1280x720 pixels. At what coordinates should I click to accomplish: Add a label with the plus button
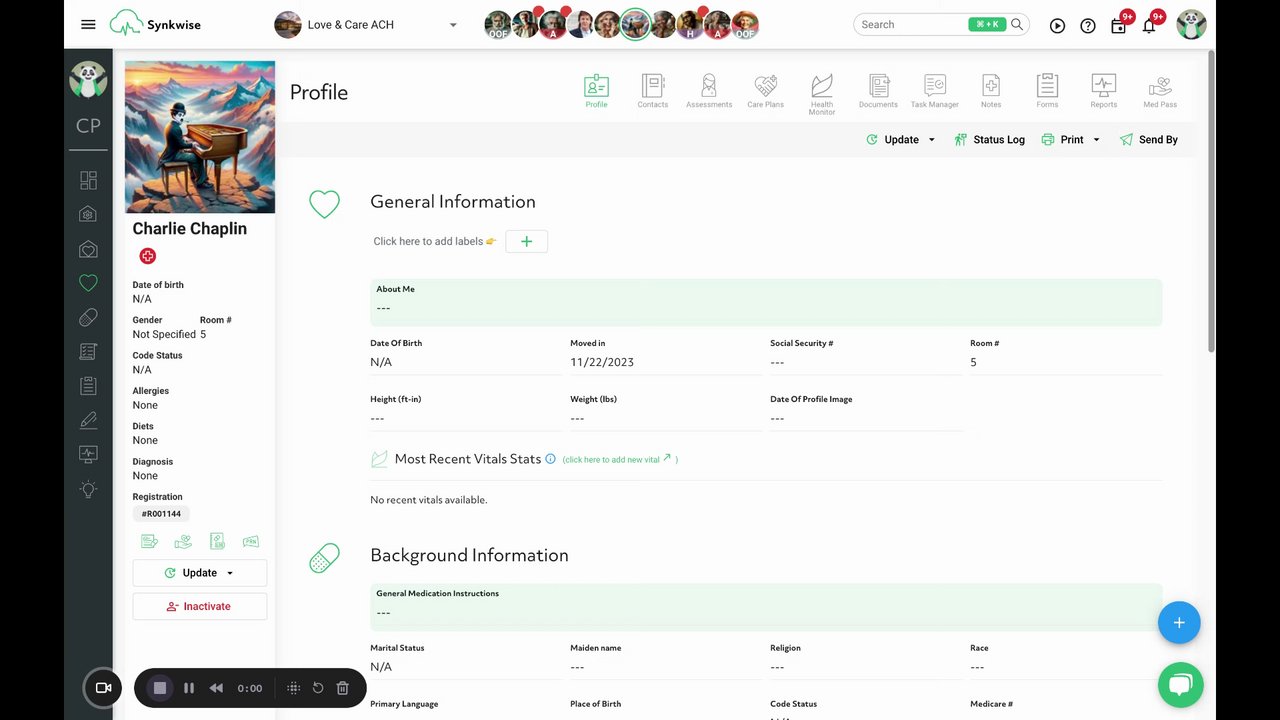[x=526, y=241]
